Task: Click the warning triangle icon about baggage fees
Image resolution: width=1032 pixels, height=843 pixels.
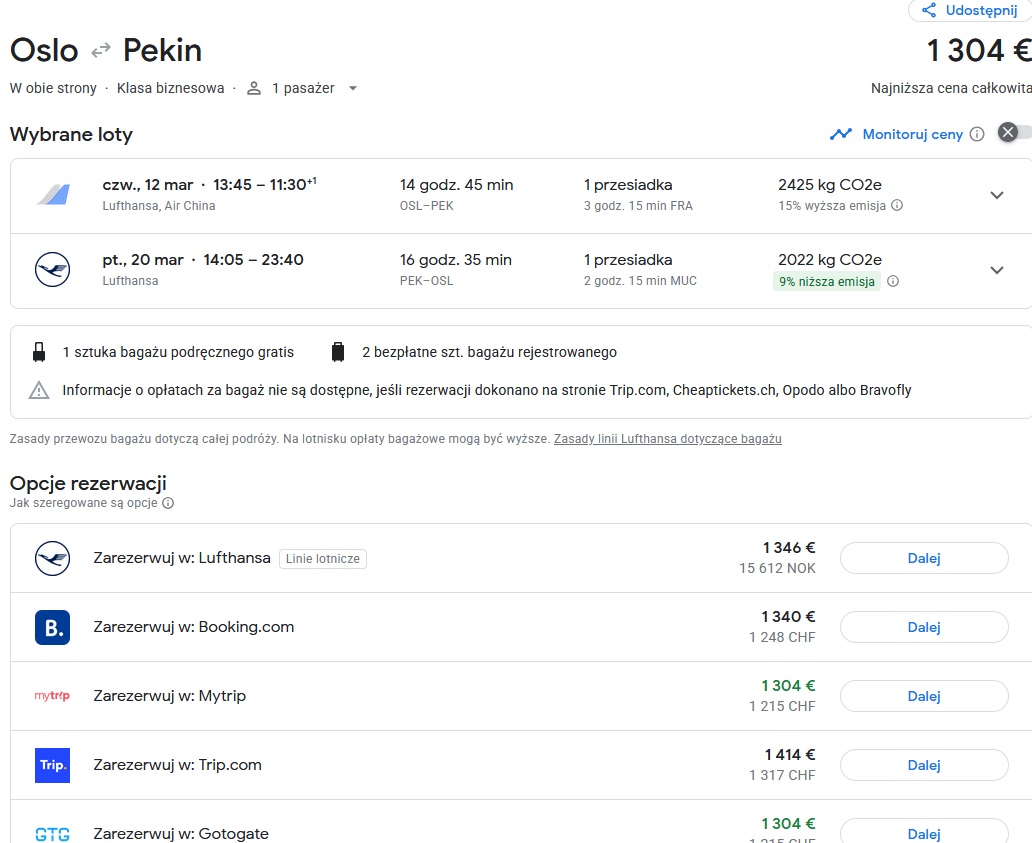Action: [x=39, y=390]
